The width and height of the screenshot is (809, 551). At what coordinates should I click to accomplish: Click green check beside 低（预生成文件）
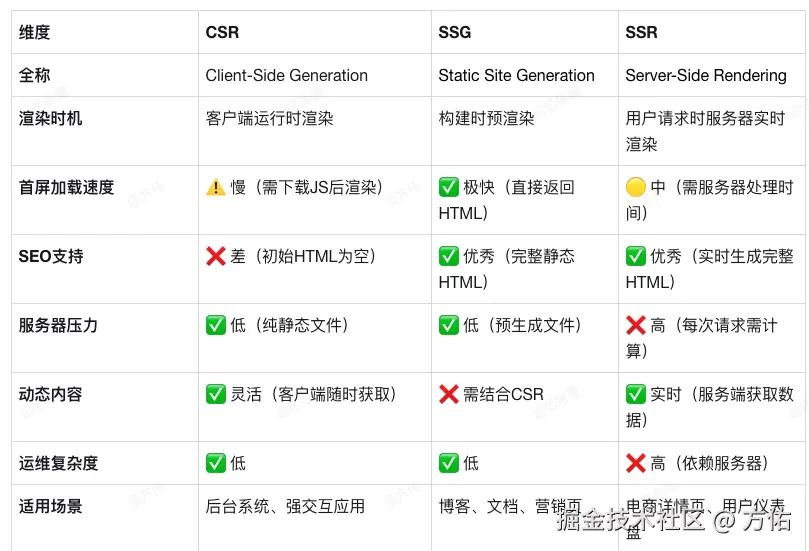coord(449,325)
